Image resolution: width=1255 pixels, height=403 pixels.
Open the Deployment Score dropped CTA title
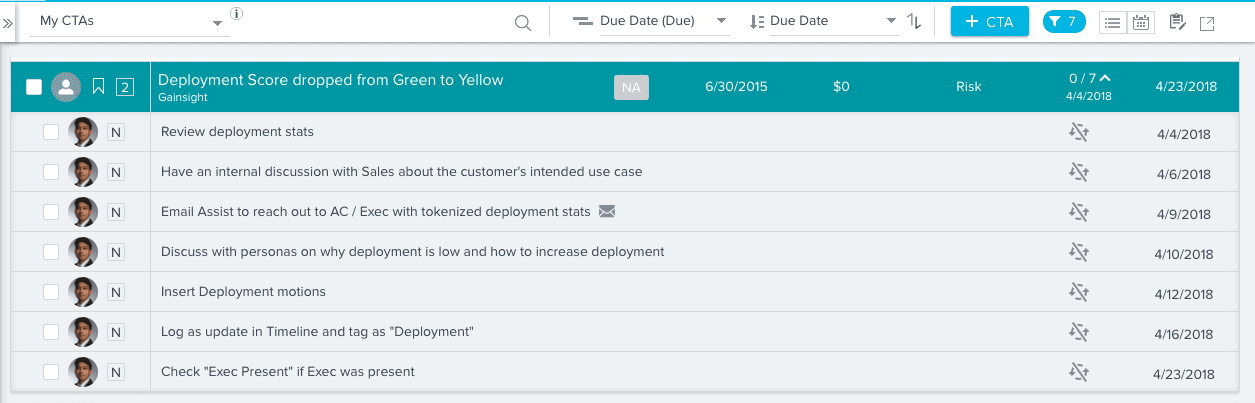[330, 80]
